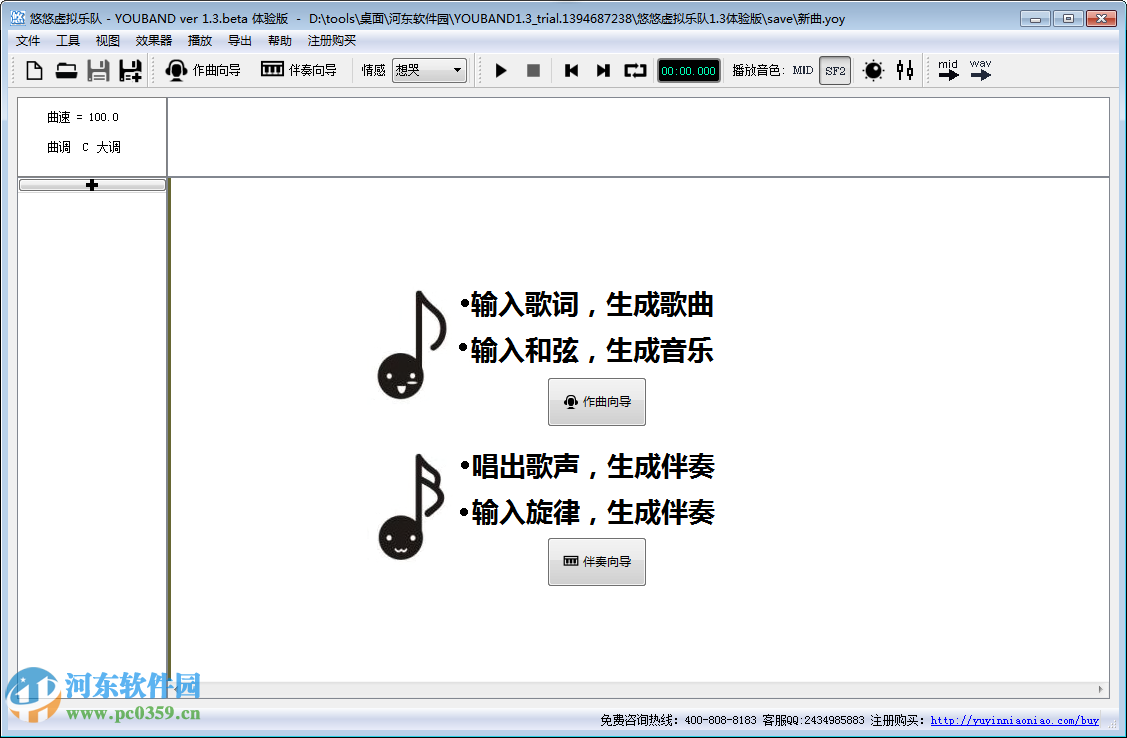Switch playback timbre to SF2

tap(835, 70)
